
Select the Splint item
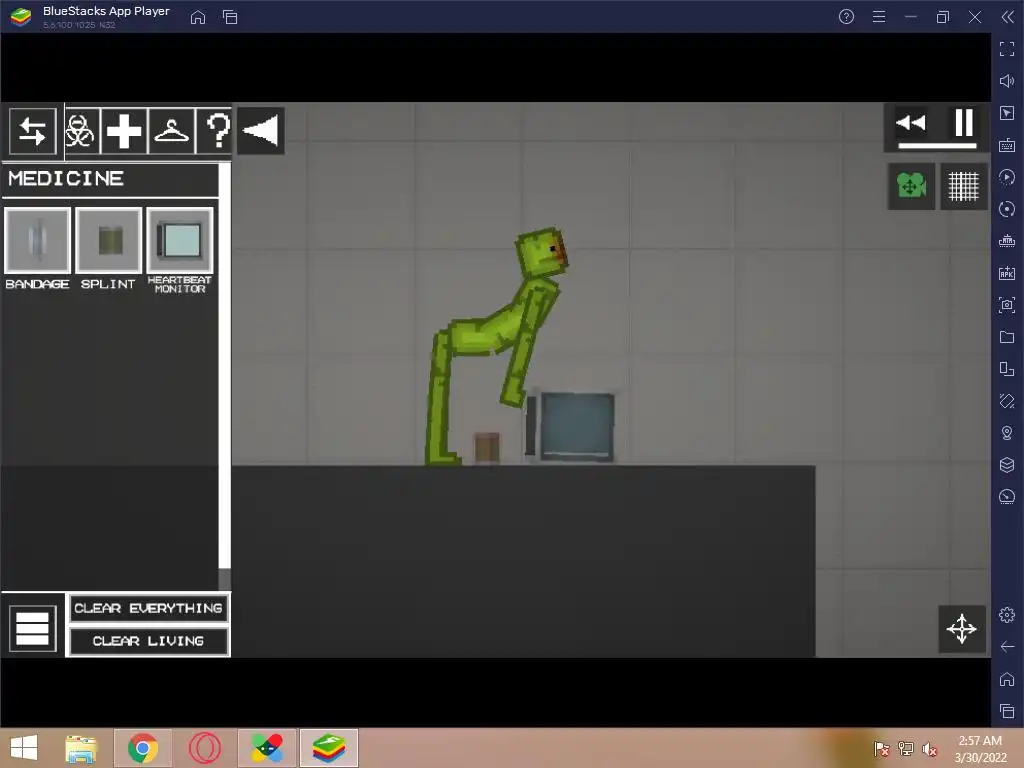(x=108, y=240)
